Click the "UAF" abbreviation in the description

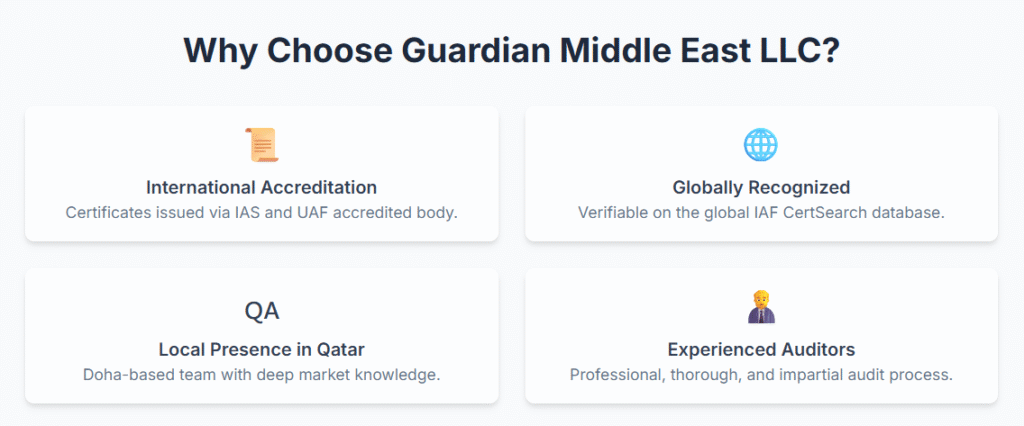tap(328, 213)
